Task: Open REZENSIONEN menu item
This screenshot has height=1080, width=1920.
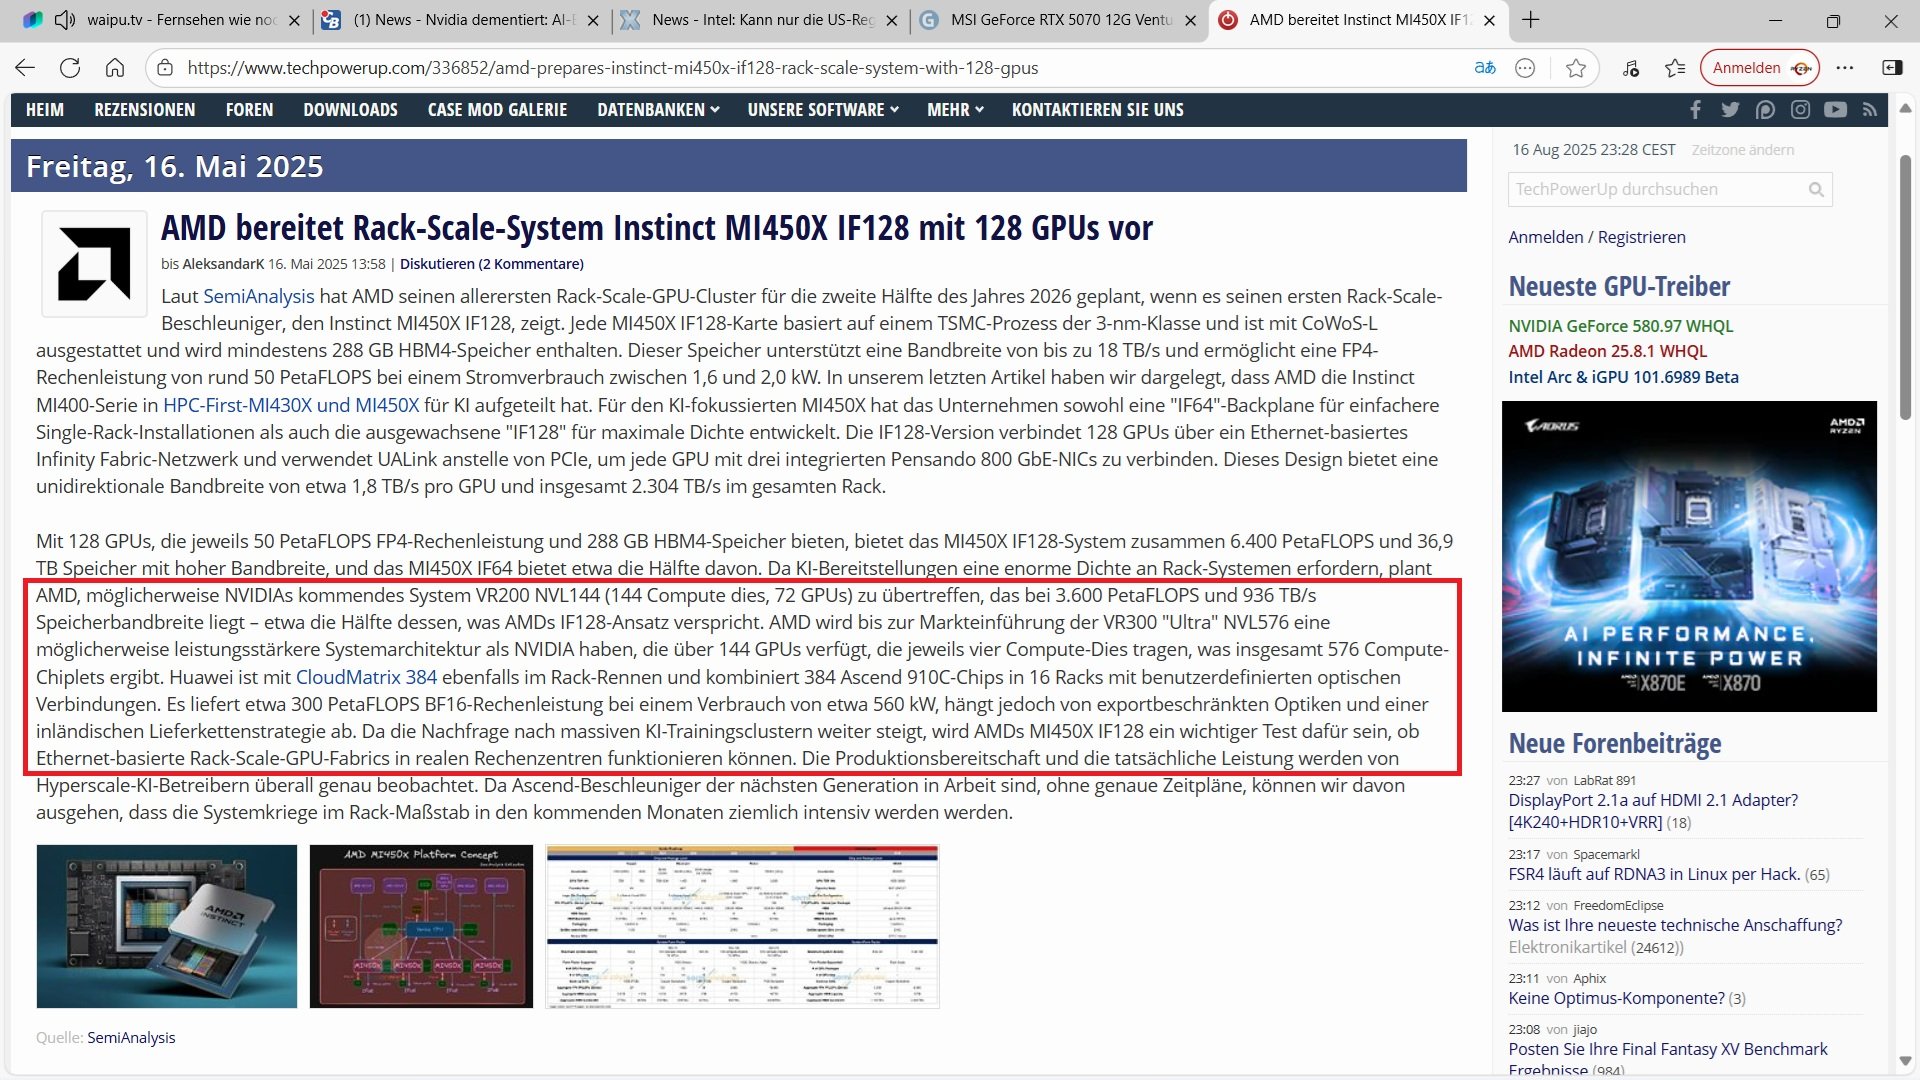Action: click(145, 110)
